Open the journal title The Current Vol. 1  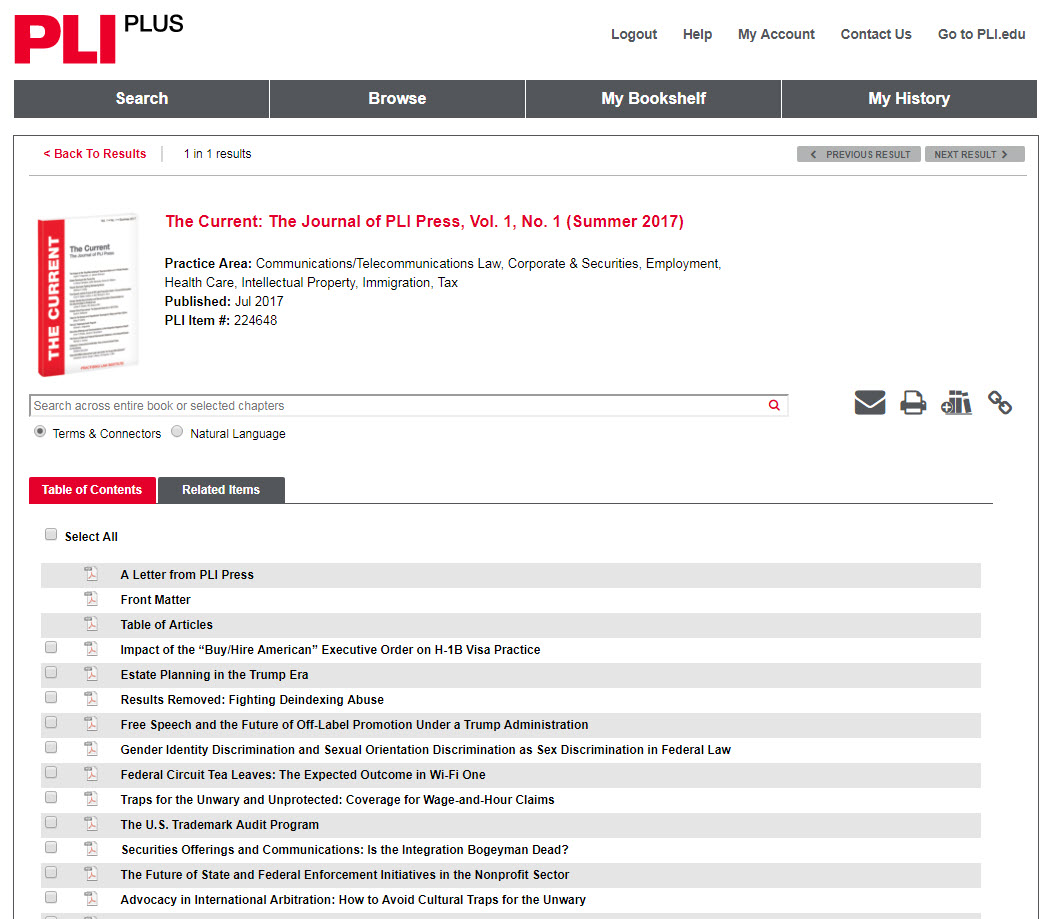click(x=424, y=221)
